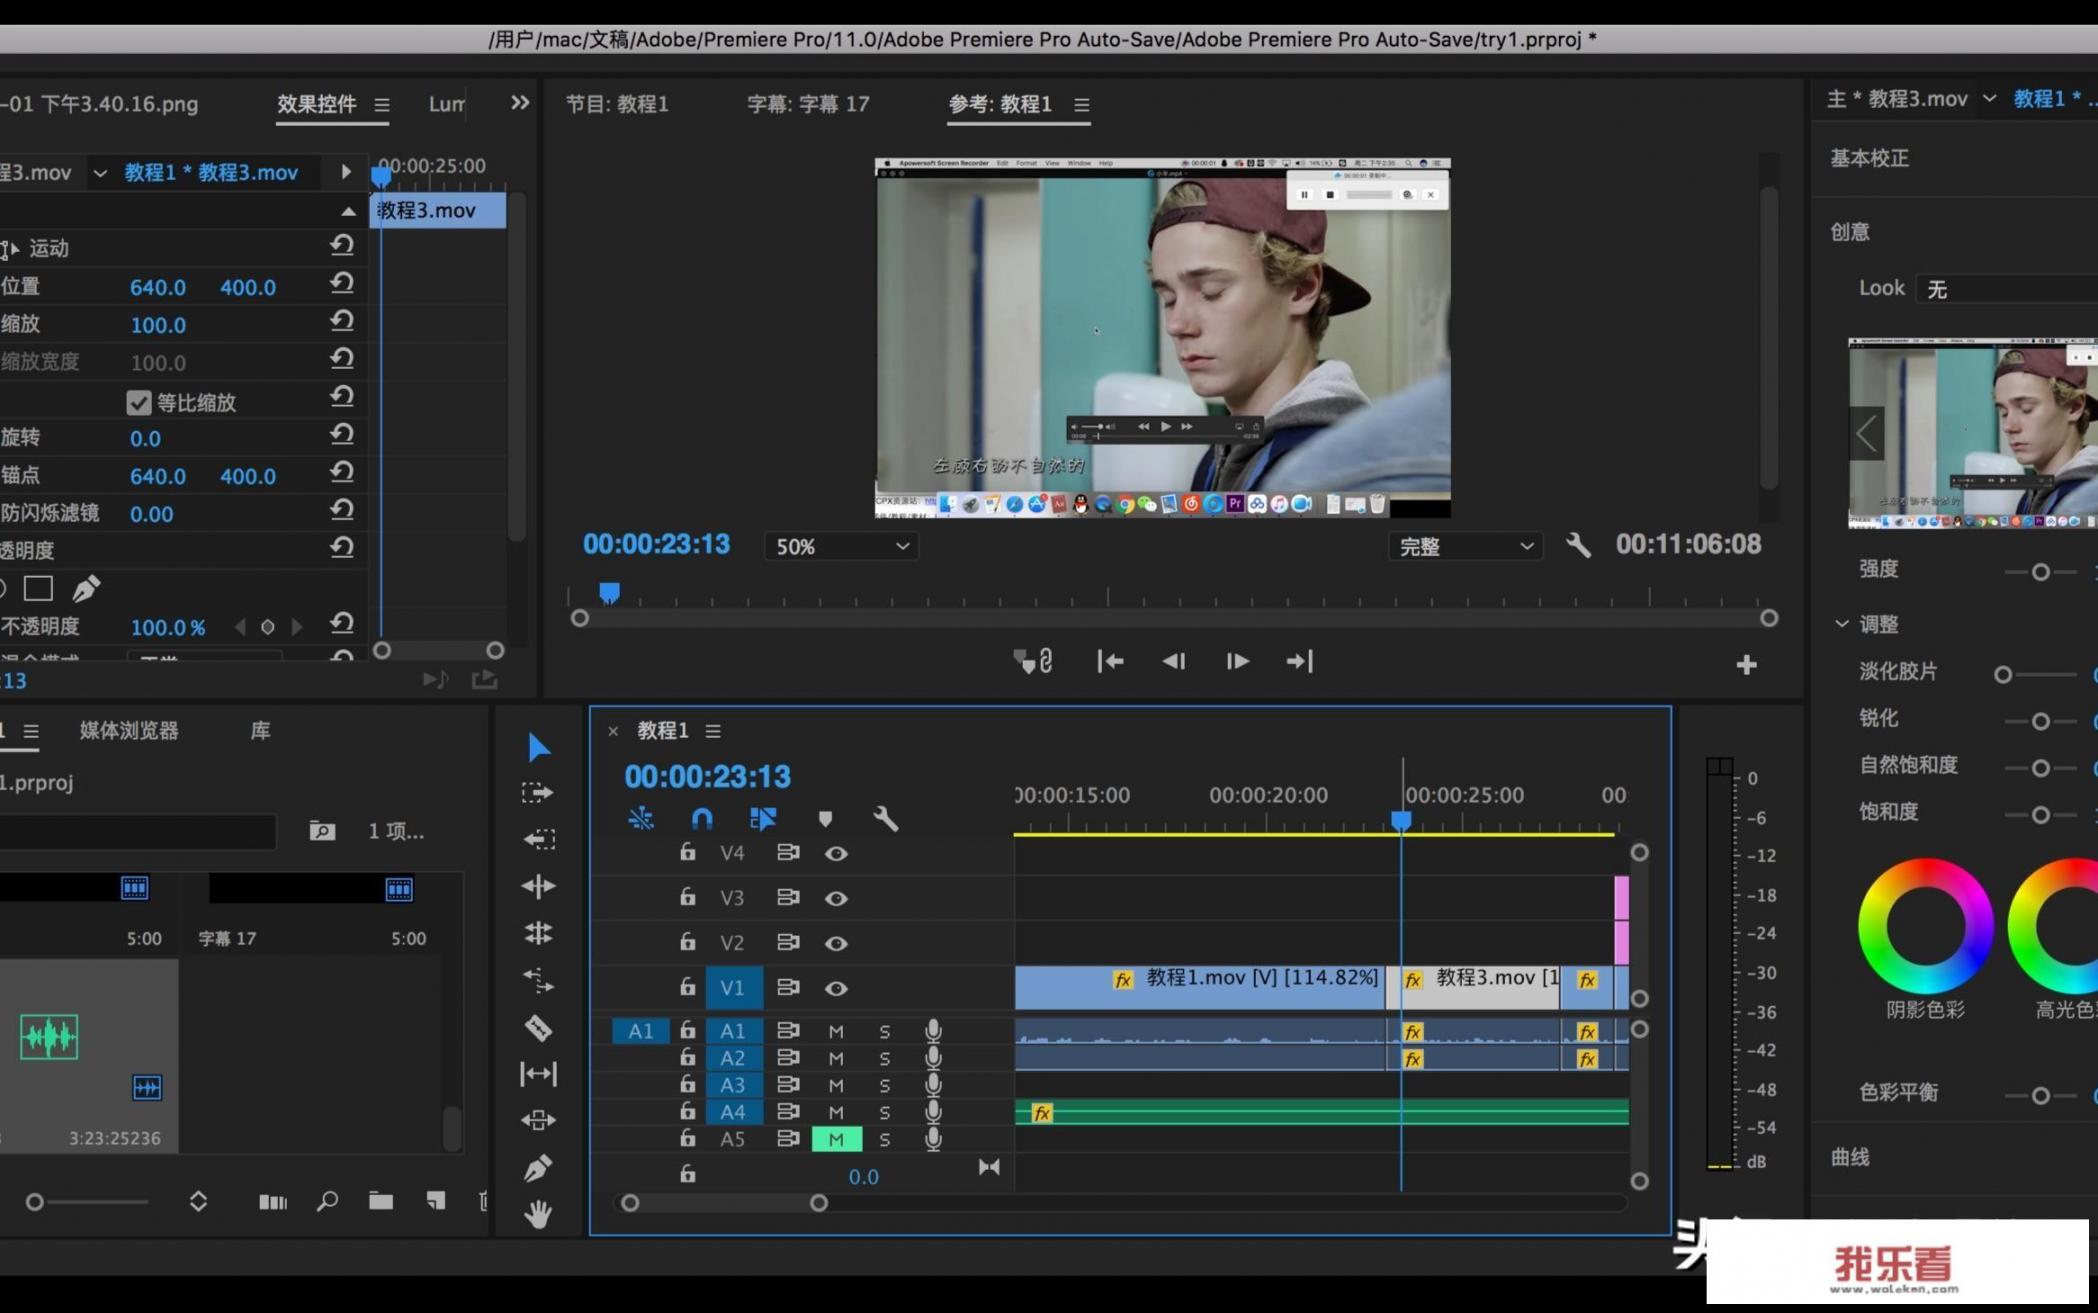Open the reference monitor panel menu

click(1081, 105)
